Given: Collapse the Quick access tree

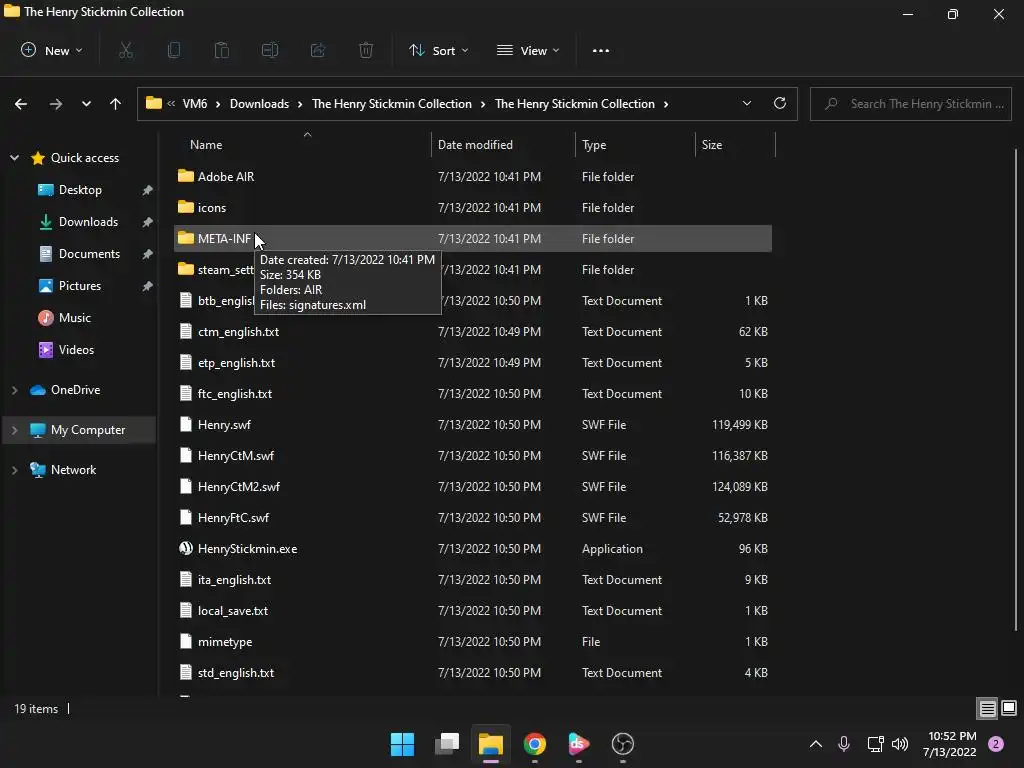Looking at the screenshot, I should (14, 157).
